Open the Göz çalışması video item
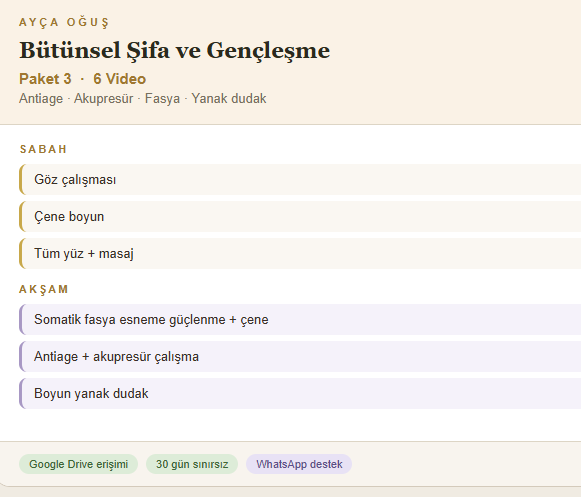Image resolution: width=581 pixels, height=497 pixels. pyautogui.click(x=300, y=179)
